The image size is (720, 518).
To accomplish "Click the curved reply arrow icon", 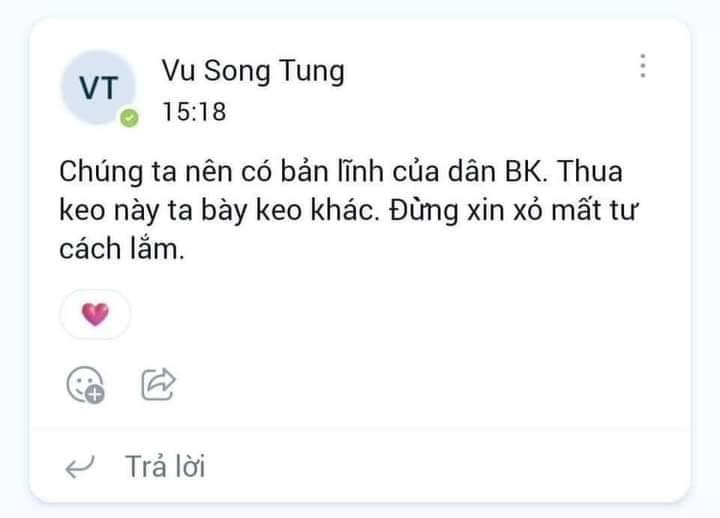I will click(x=80, y=467).
